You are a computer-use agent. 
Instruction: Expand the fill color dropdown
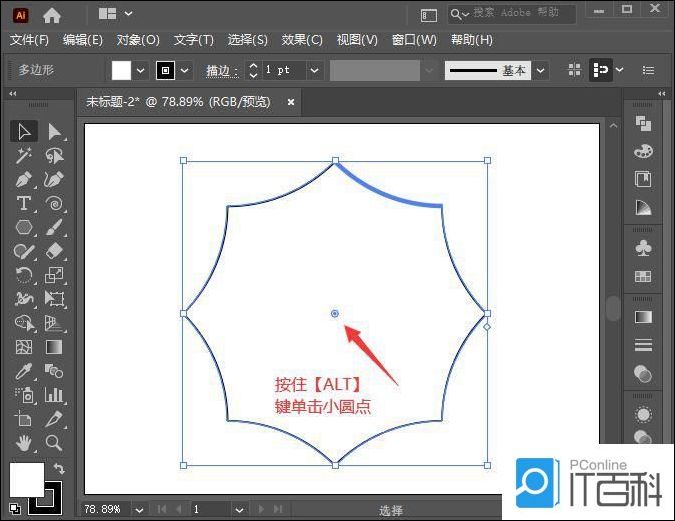click(x=140, y=70)
